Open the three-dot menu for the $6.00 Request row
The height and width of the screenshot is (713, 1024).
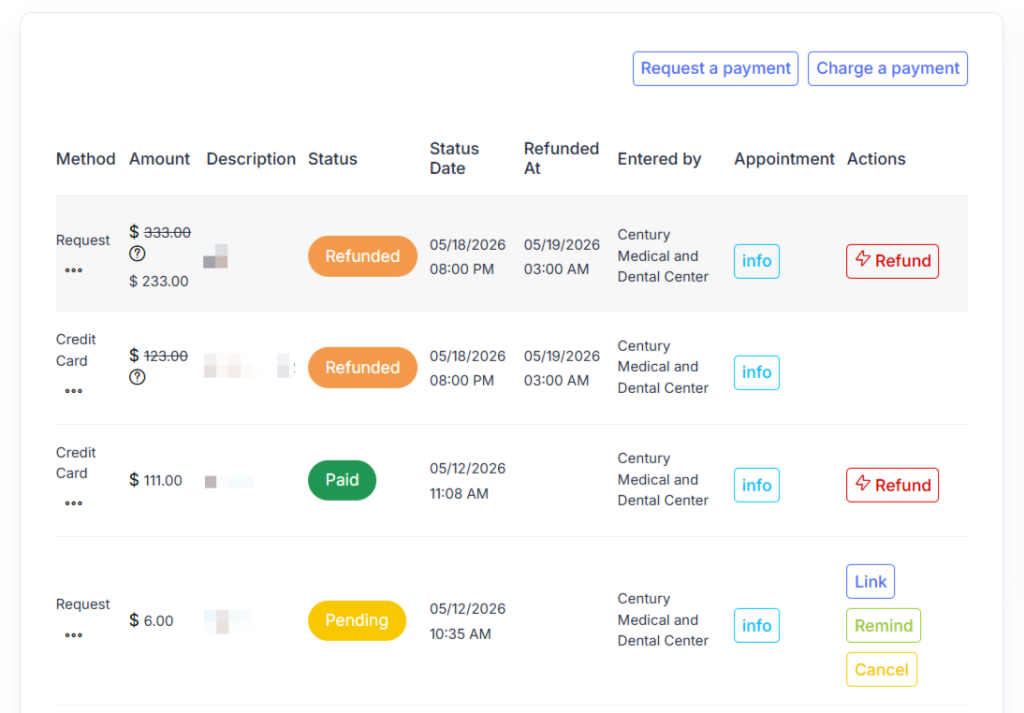click(73, 635)
